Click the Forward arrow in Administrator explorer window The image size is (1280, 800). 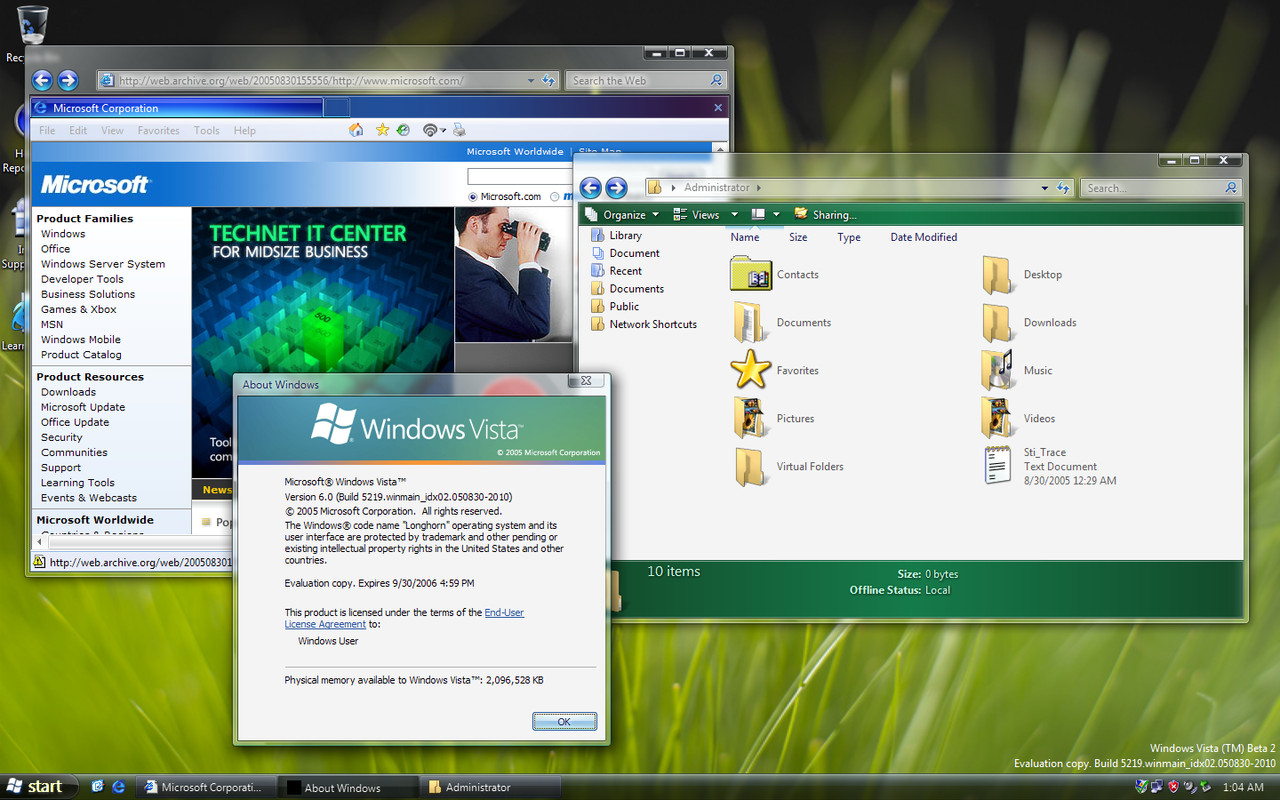tap(616, 188)
